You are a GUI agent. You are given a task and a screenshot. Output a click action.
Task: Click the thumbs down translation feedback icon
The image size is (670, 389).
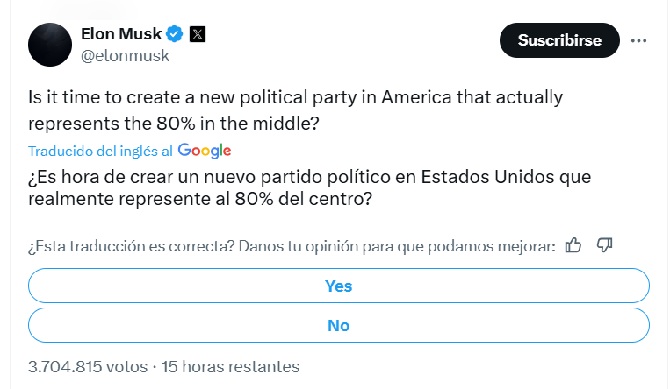(x=604, y=245)
